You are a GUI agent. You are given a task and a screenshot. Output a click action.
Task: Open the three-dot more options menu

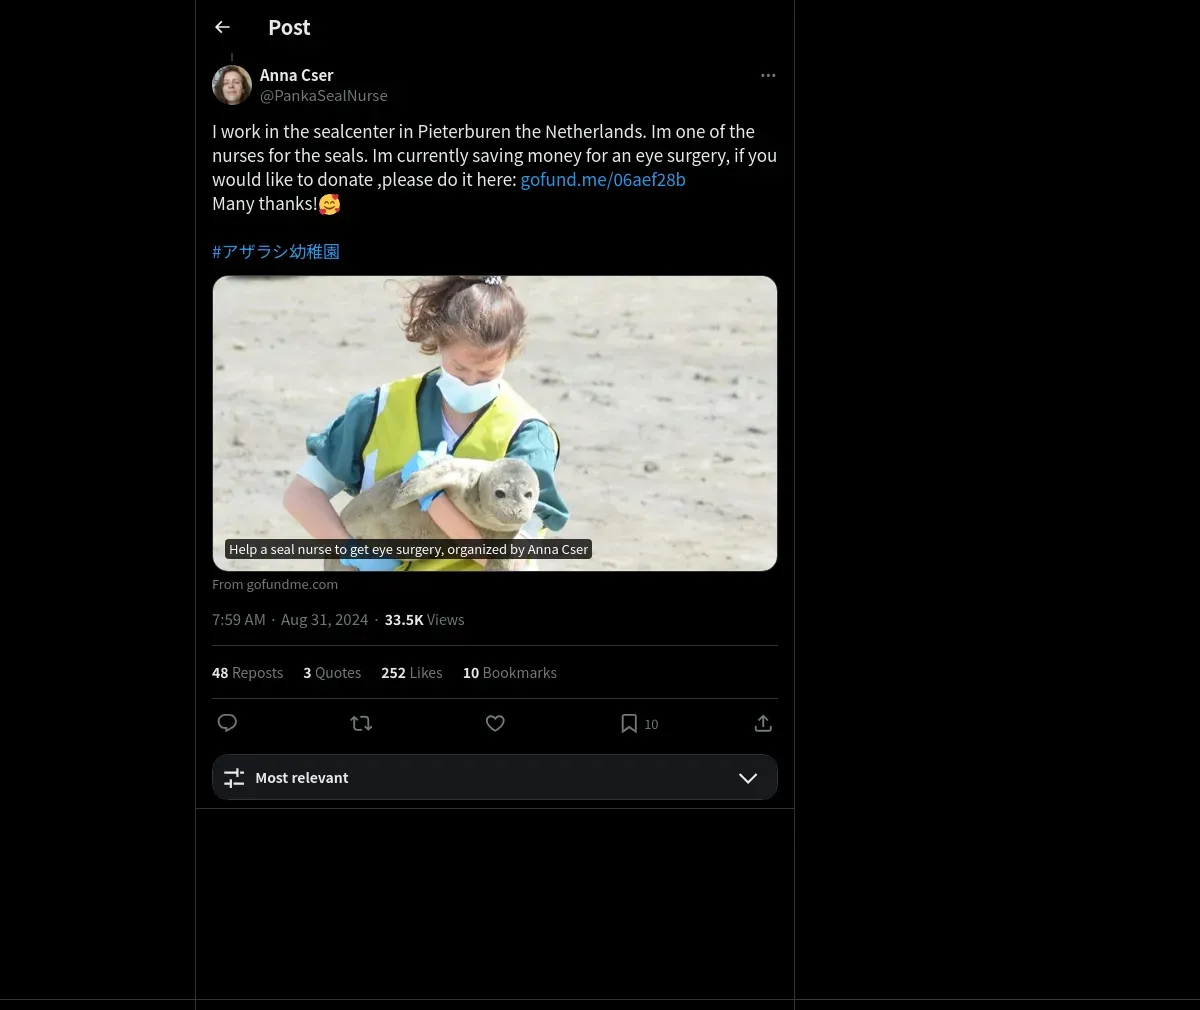[768, 76]
